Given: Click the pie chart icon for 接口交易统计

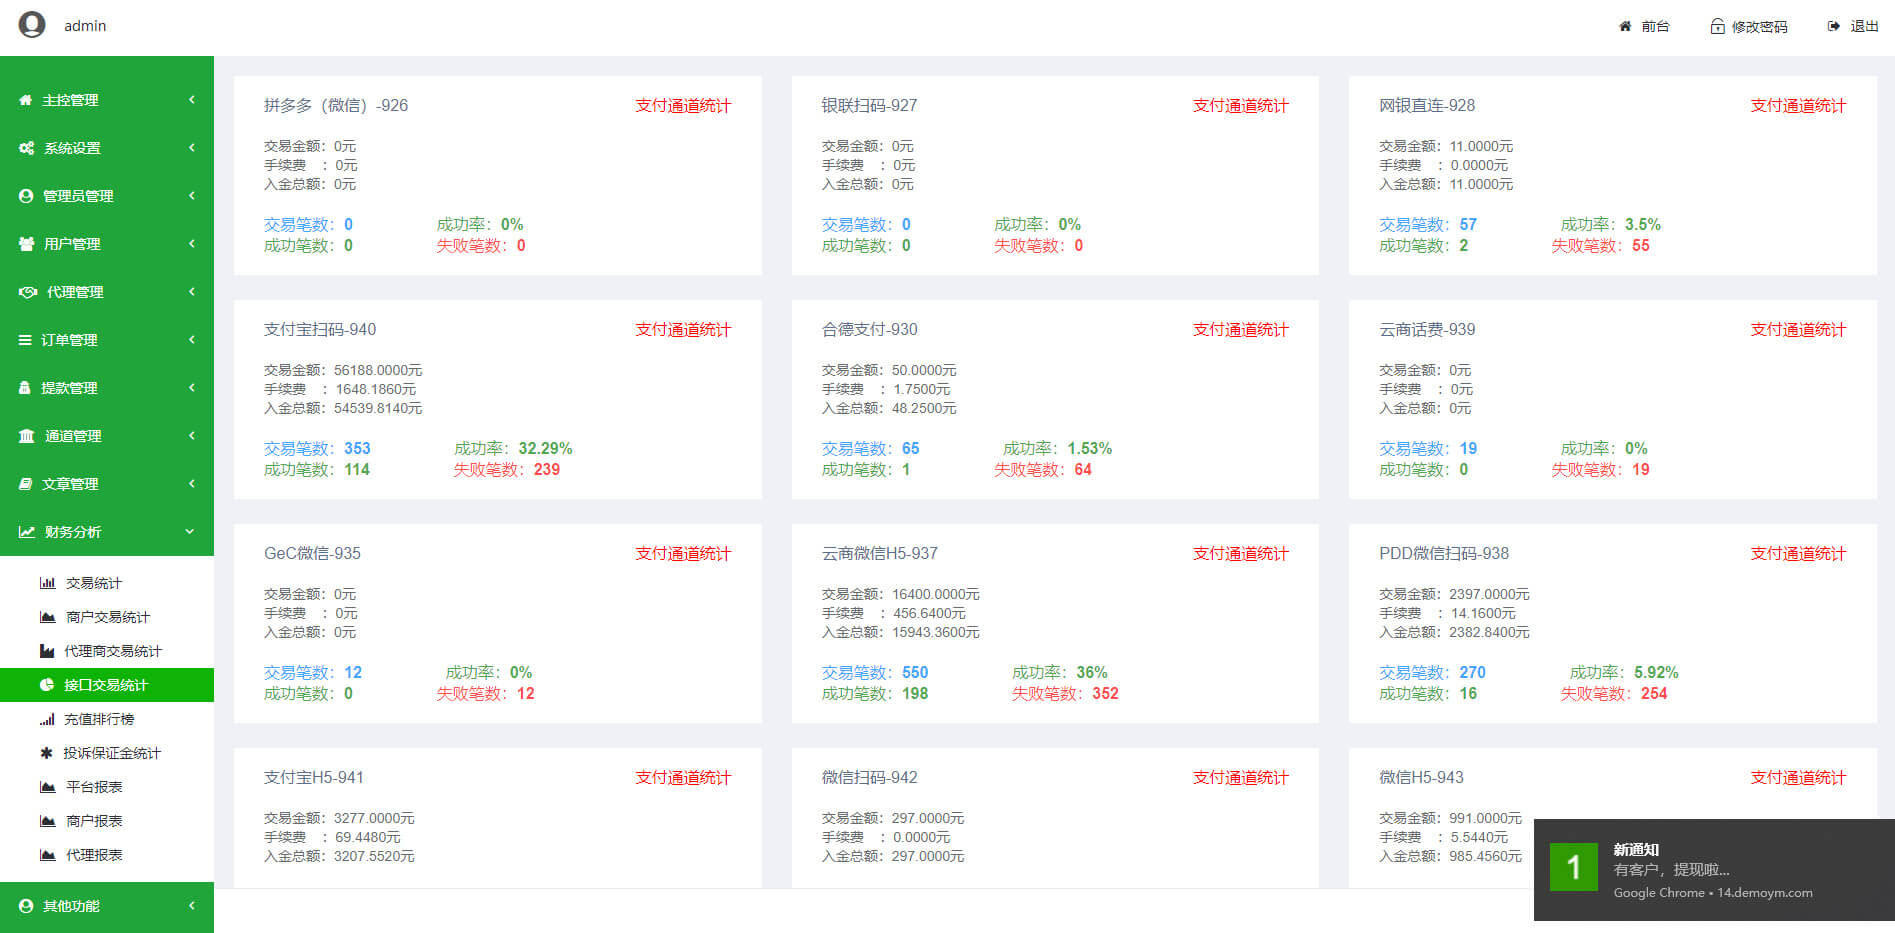Looking at the screenshot, I should point(47,685).
